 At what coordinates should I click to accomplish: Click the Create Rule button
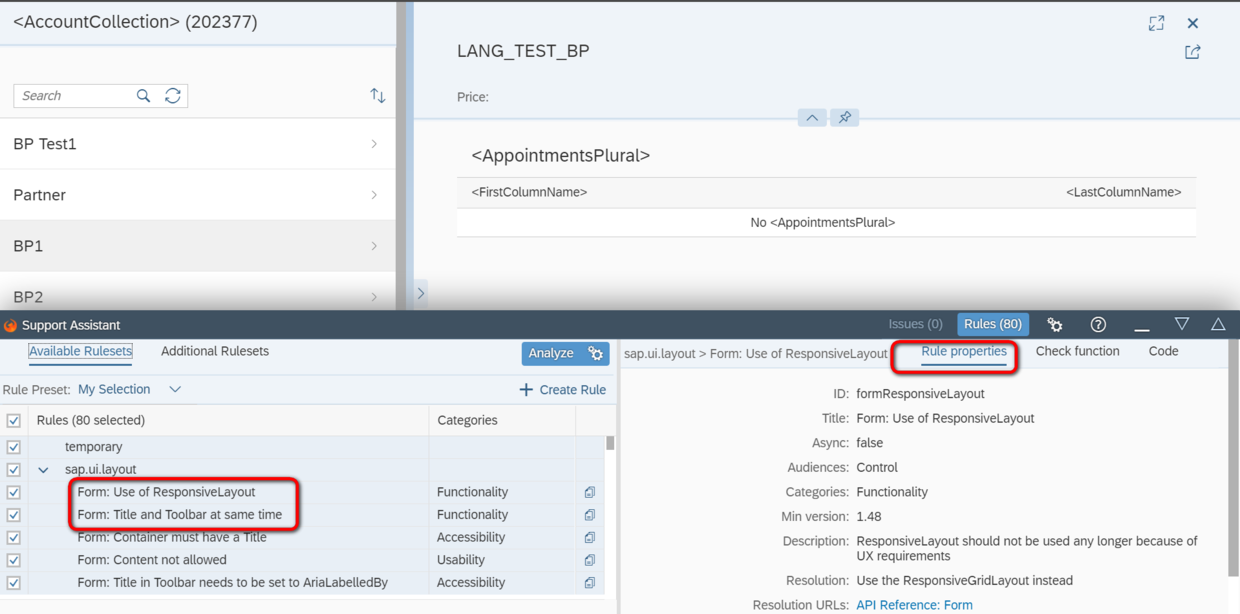(x=563, y=389)
